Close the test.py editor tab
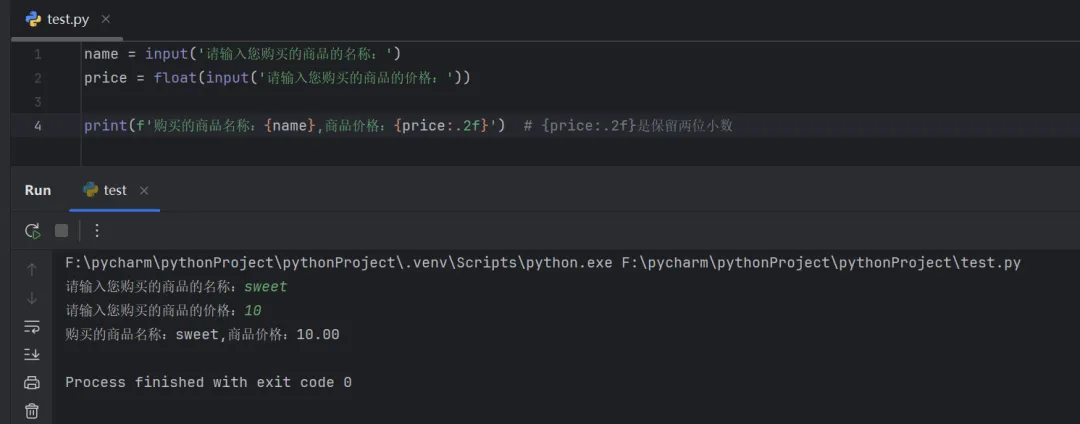Screen dimensions: 1080x424 (x=106, y=19)
